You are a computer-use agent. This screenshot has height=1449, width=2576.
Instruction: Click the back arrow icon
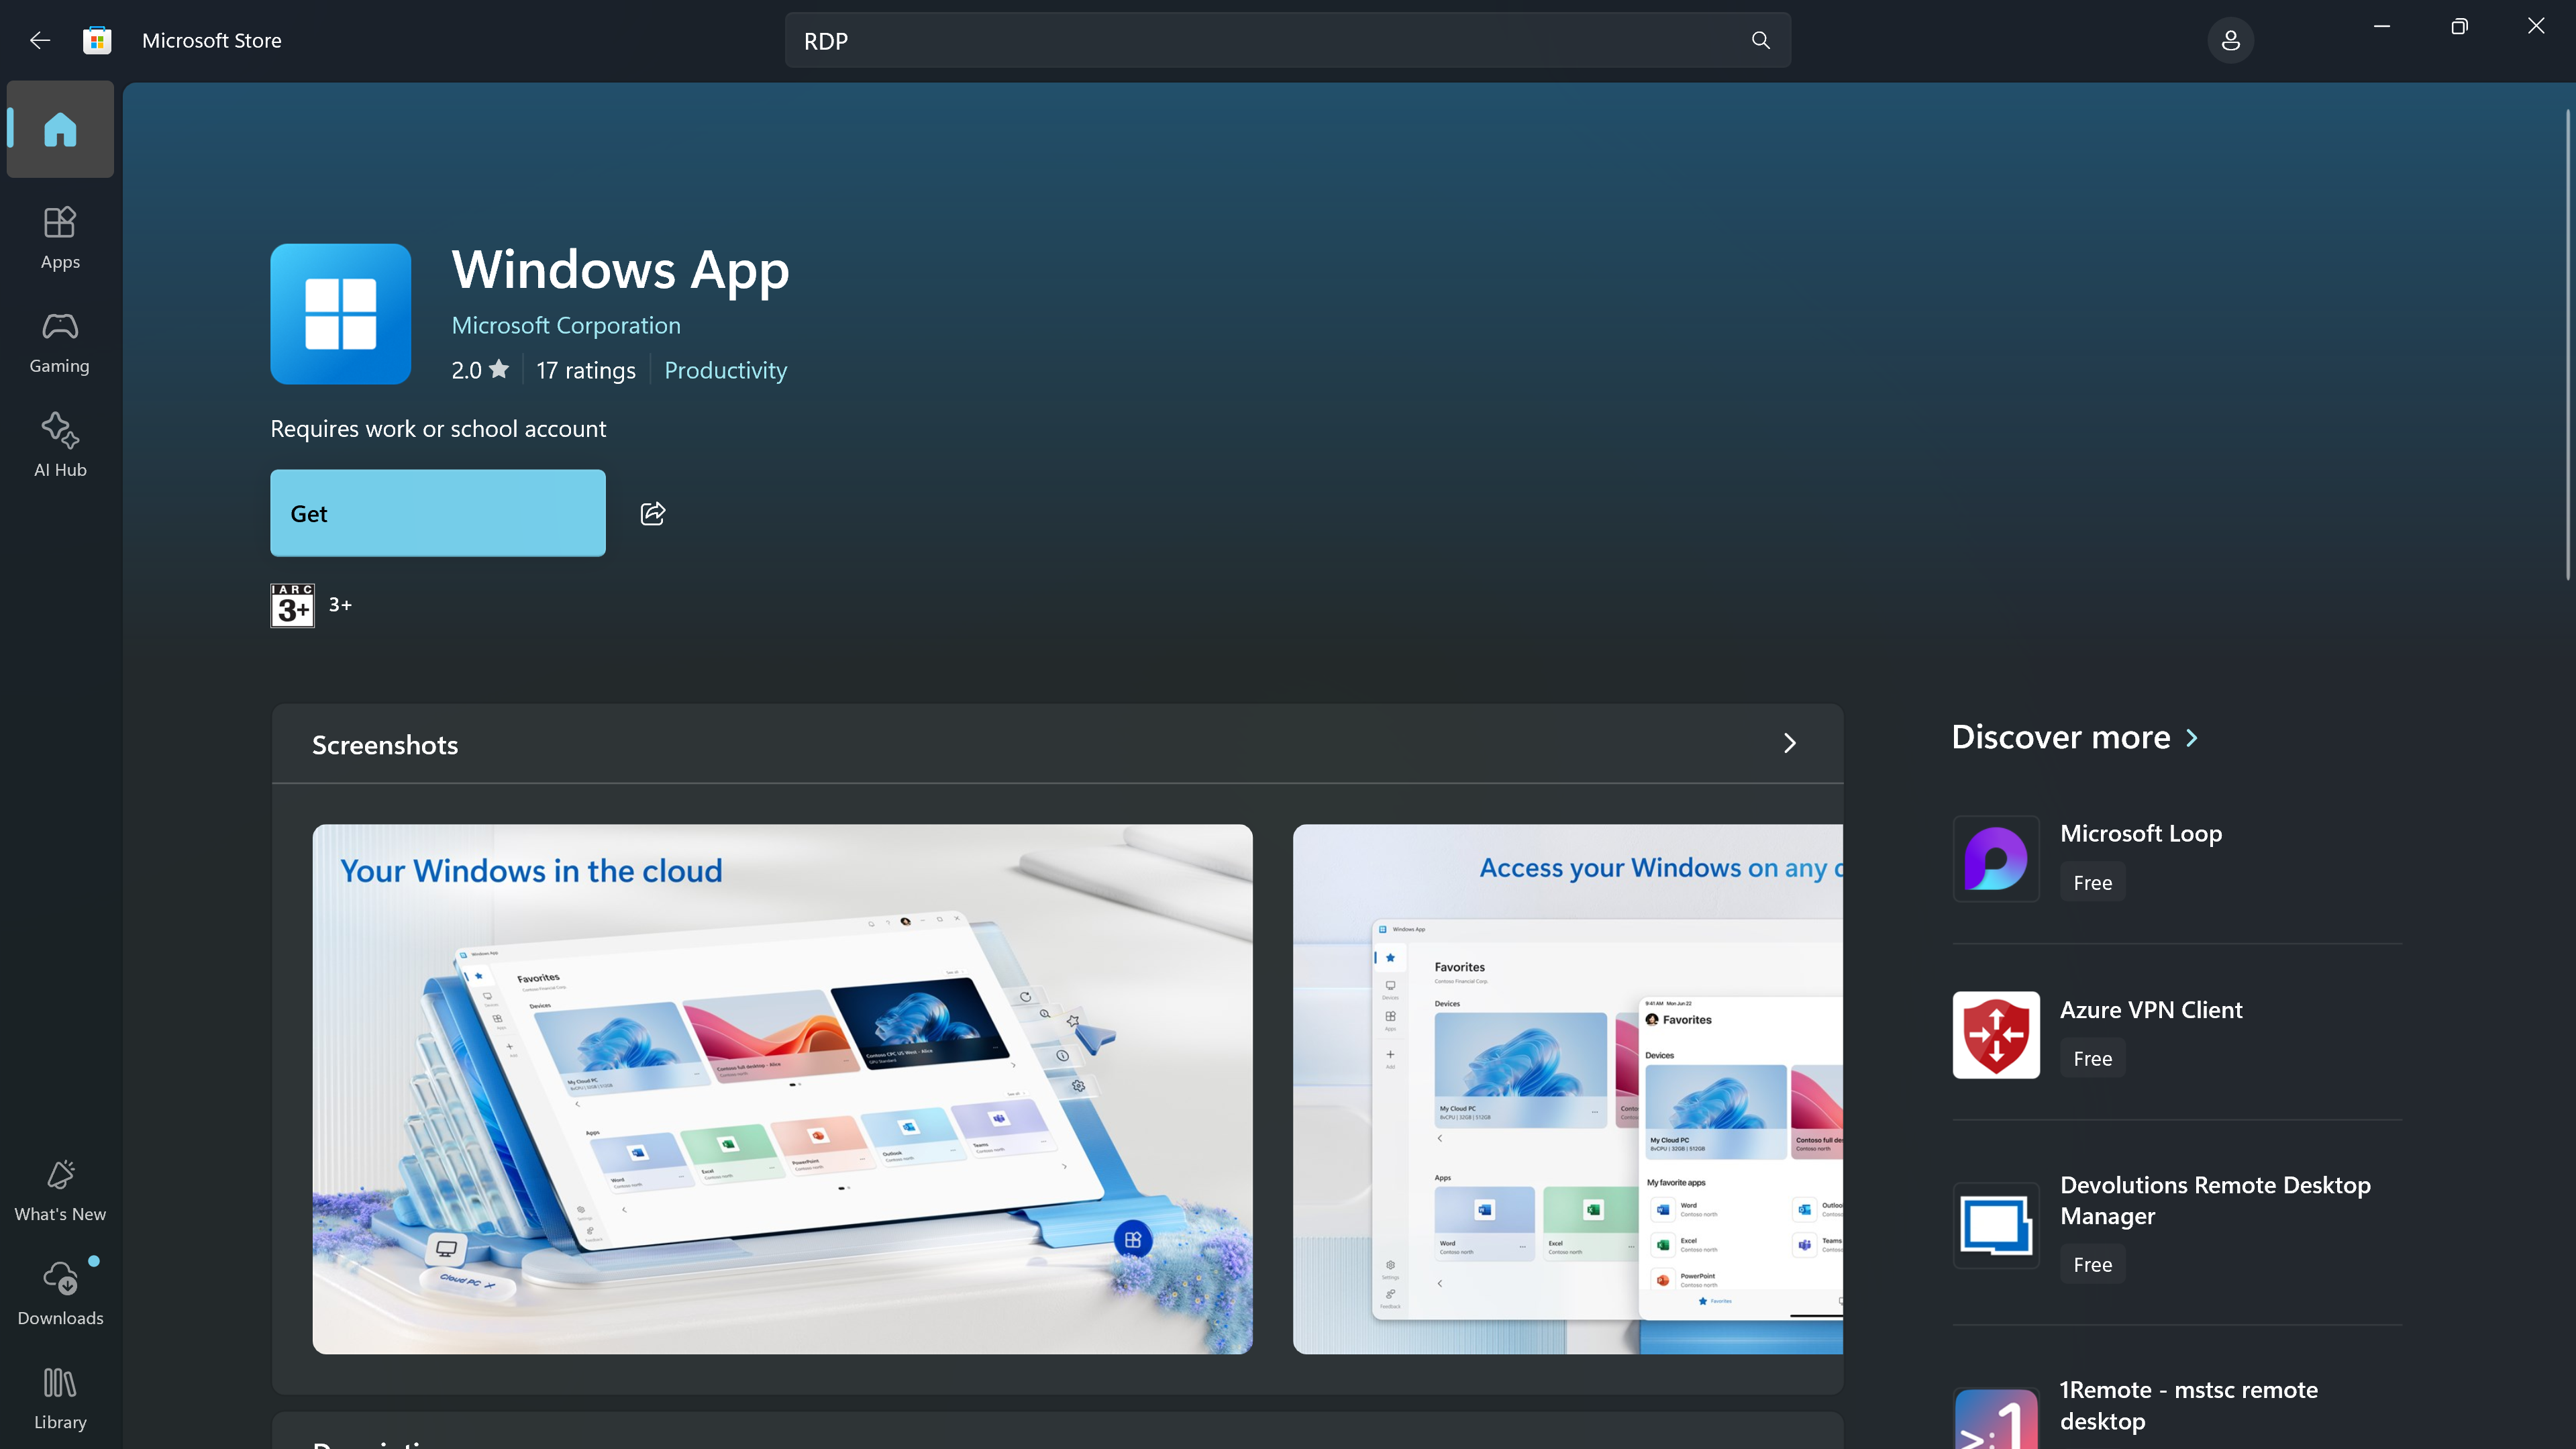40,40
